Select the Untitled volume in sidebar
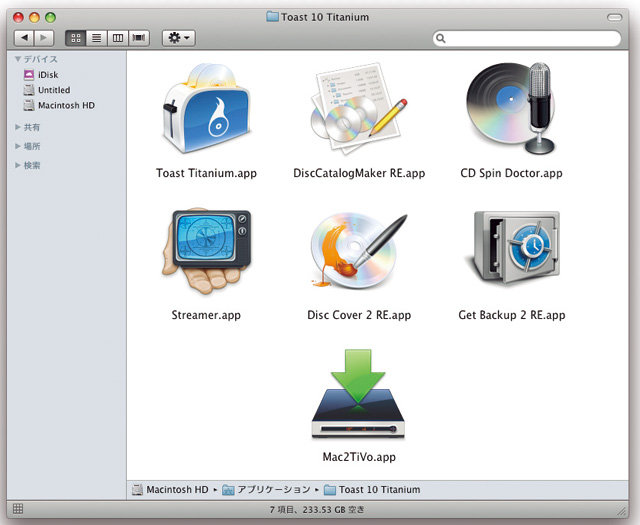This screenshot has width=640, height=525. coord(47,90)
